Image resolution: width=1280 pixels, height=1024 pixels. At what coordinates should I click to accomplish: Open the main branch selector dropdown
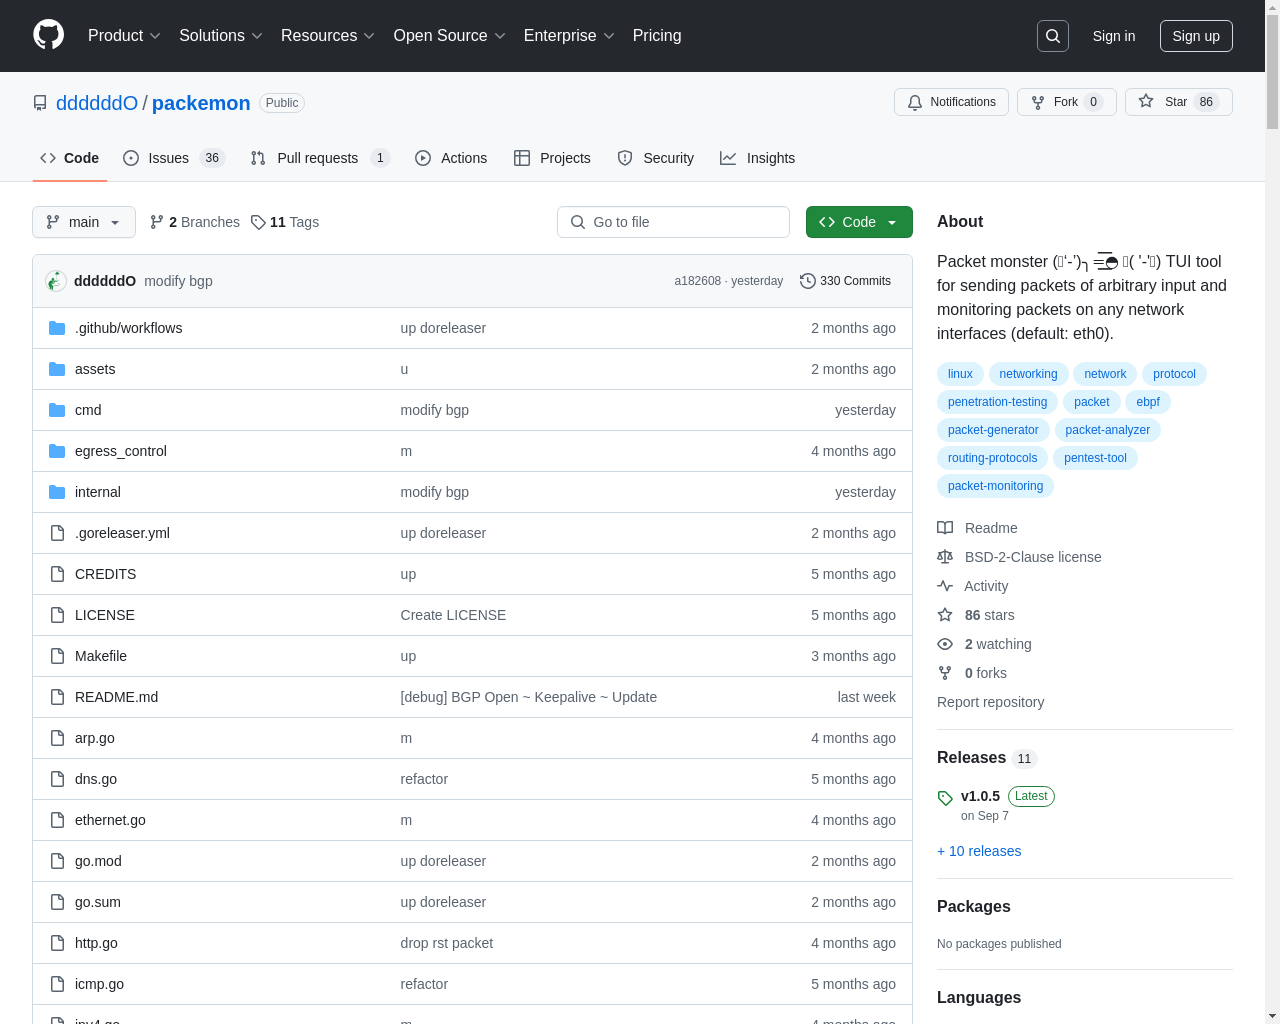point(84,222)
